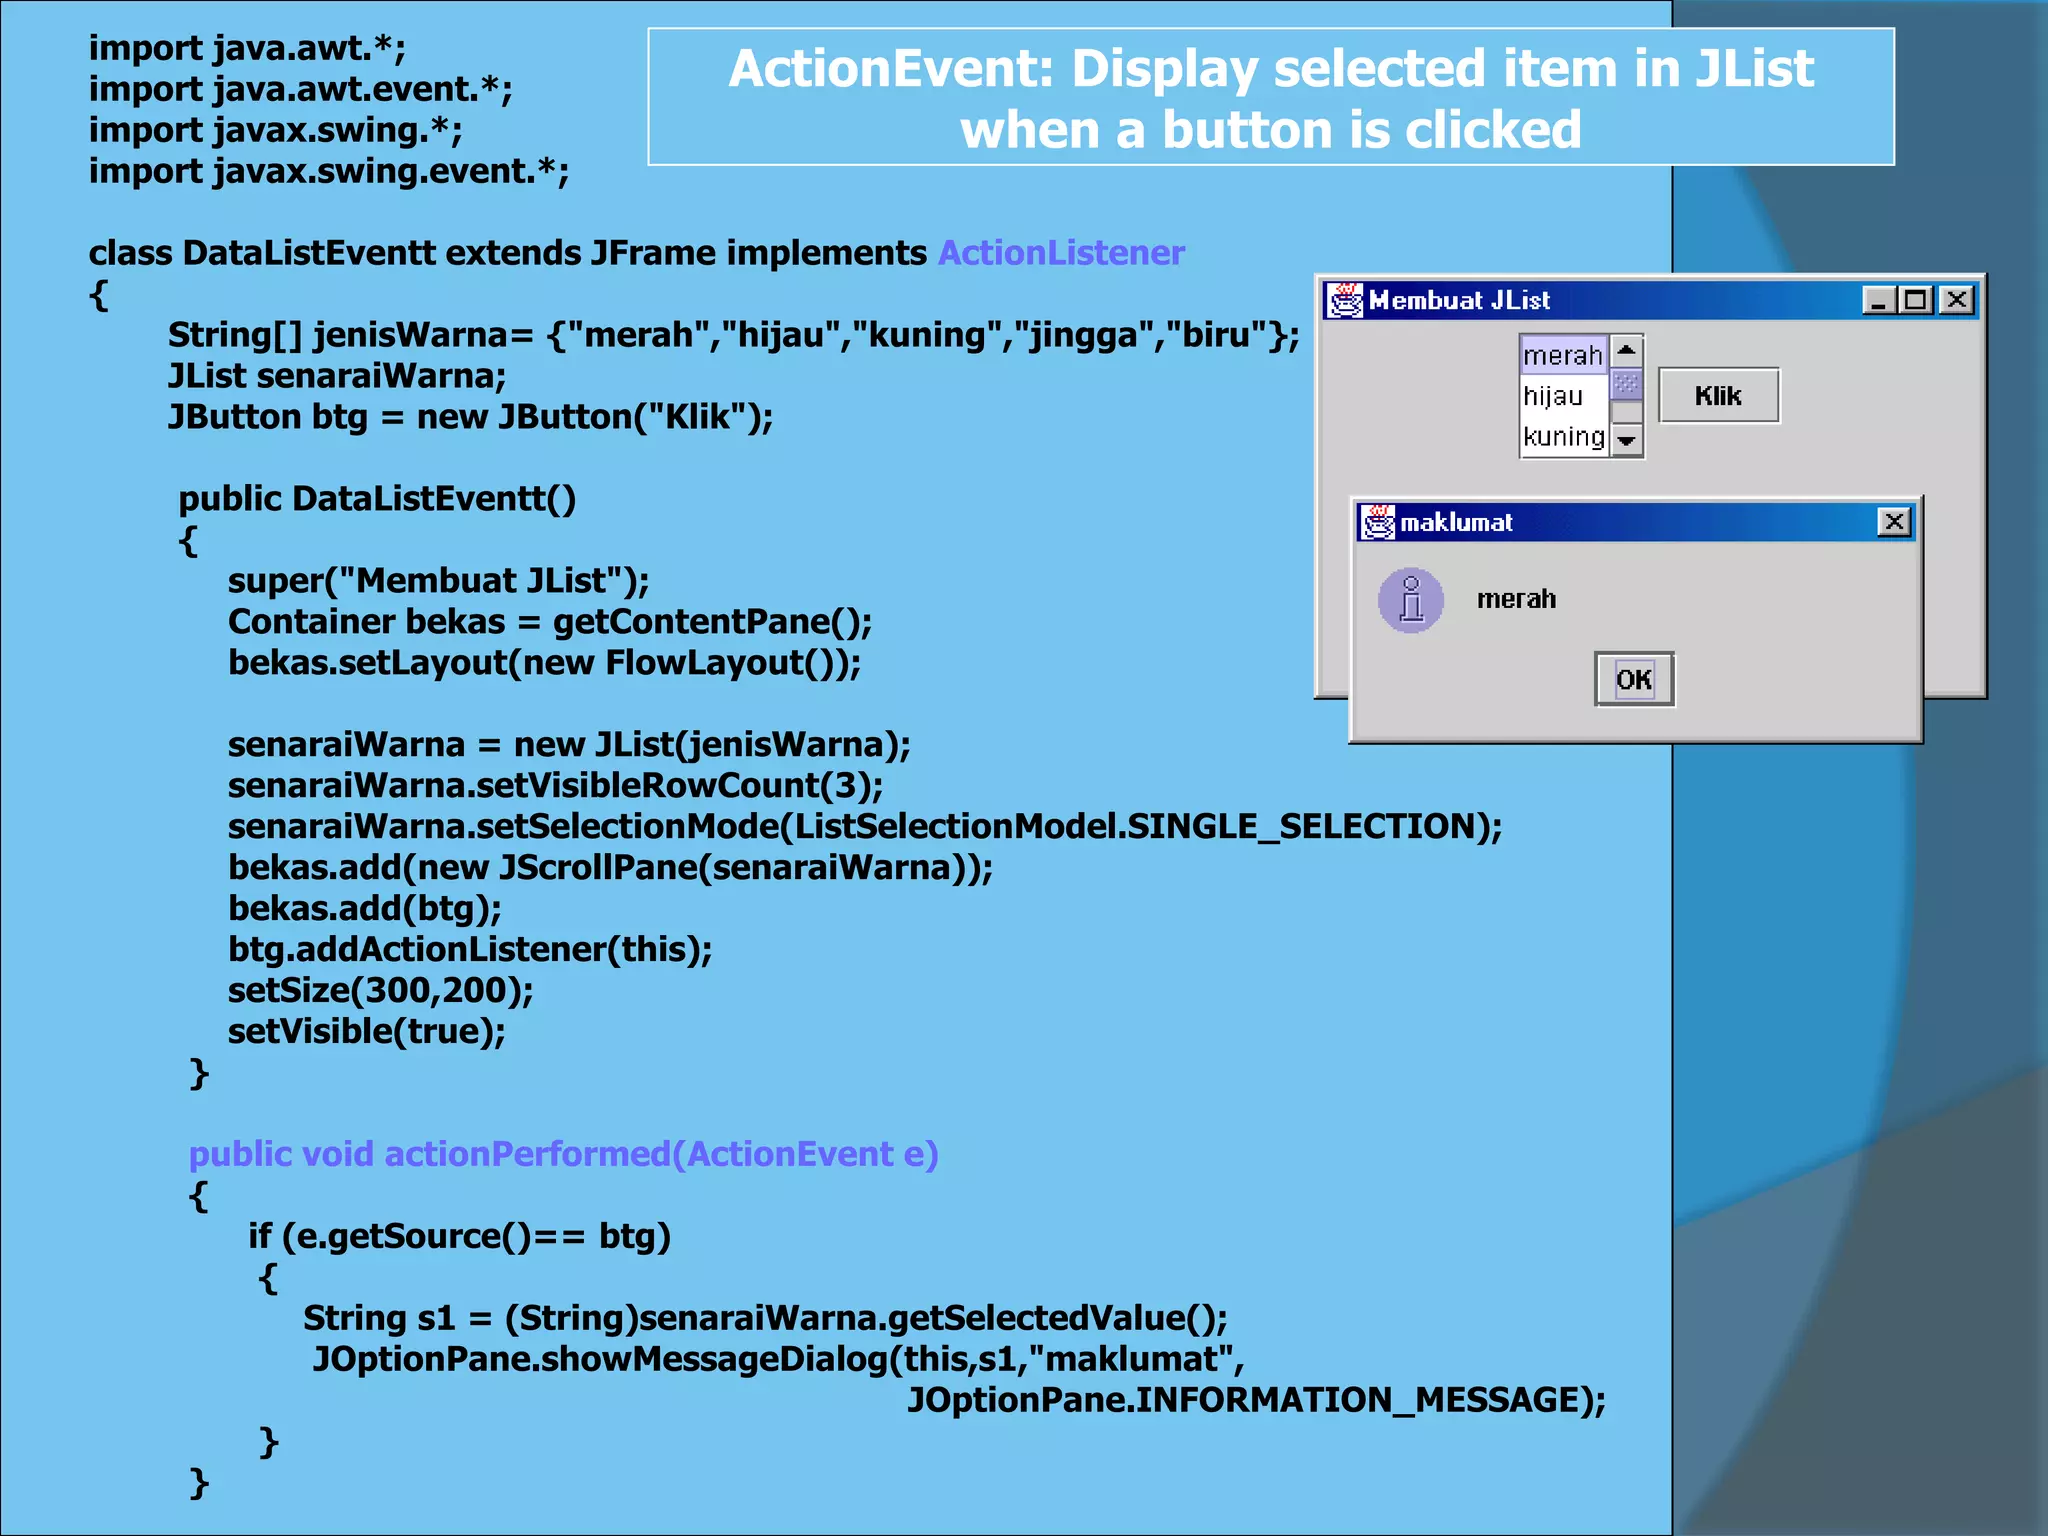The height and width of the screenshot is (1536, 2048).
Task: Click the Klik button in Membuat JList window
Action: [1719, 396]
